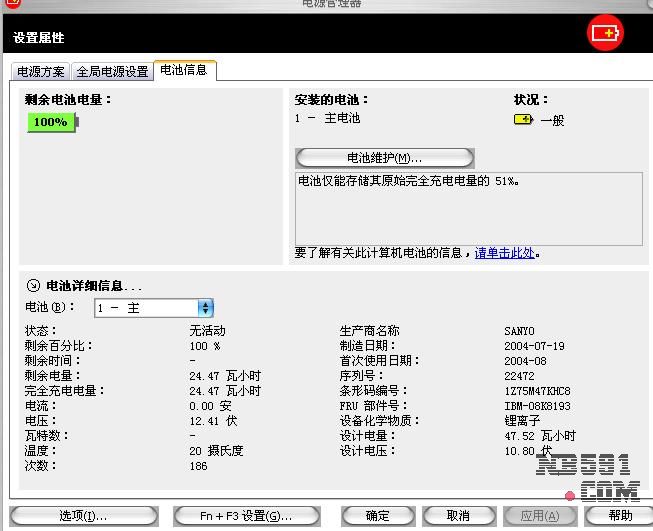Click the Fn + F3 设置(G)... button
This screenshot has width=653, height=531.
click(246, 515)
